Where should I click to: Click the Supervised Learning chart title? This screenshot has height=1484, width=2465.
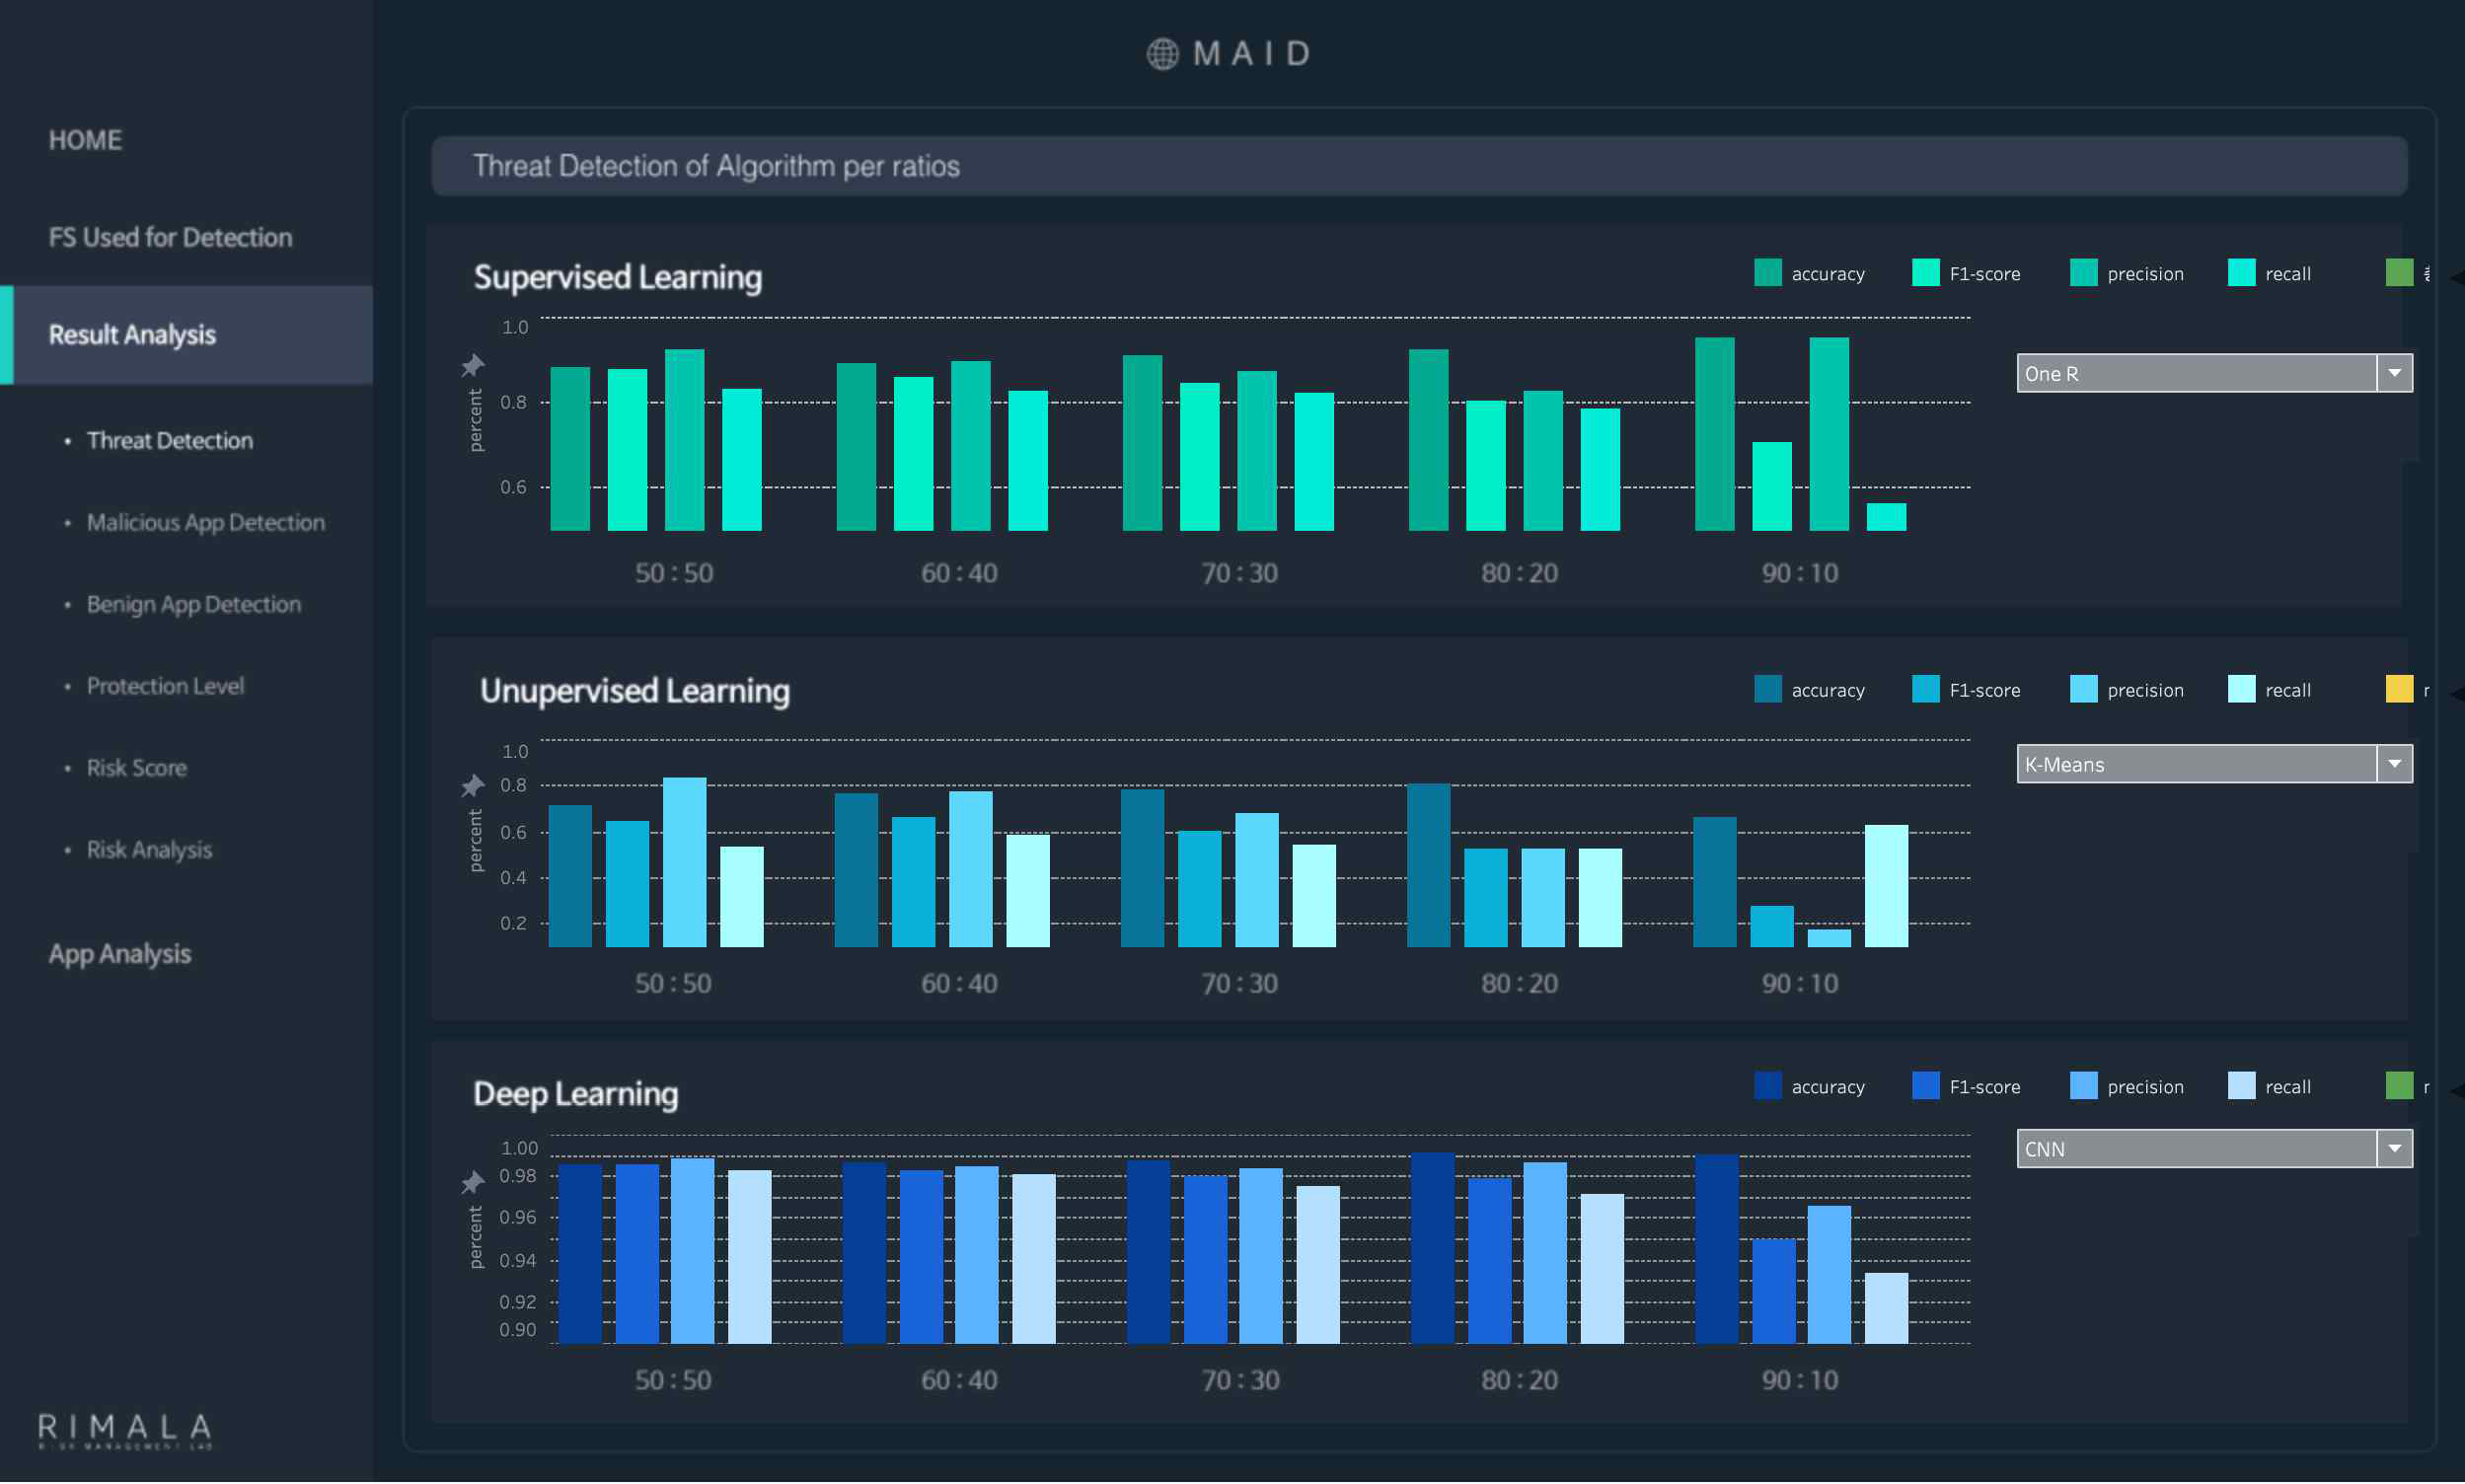[x=618, y=278]
